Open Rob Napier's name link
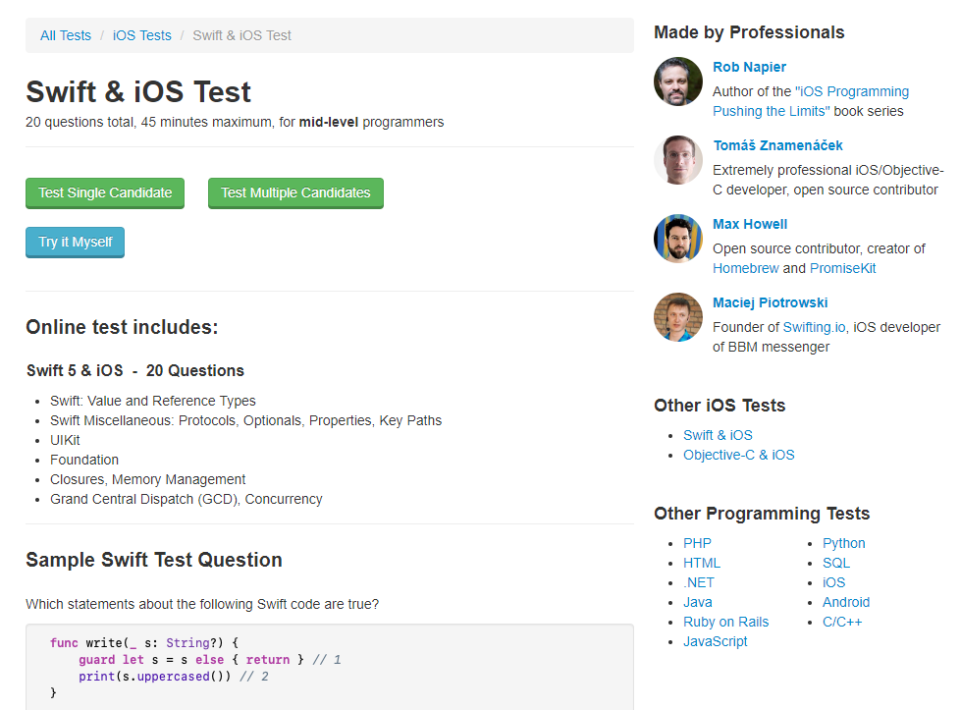The width and height of the screenshot is (960, 710). (x=749, y=67)
